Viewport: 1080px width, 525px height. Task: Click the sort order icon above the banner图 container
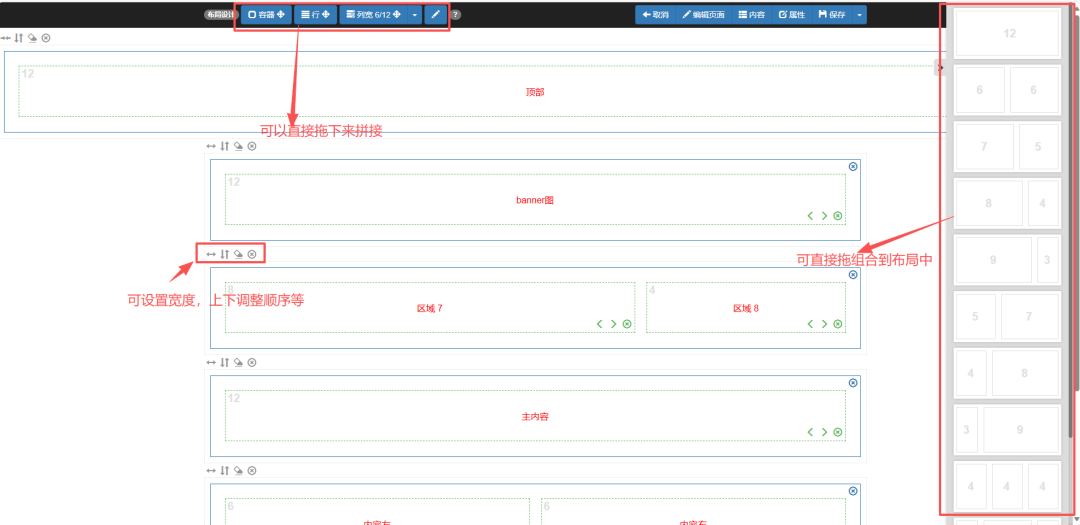pos(225,146)
